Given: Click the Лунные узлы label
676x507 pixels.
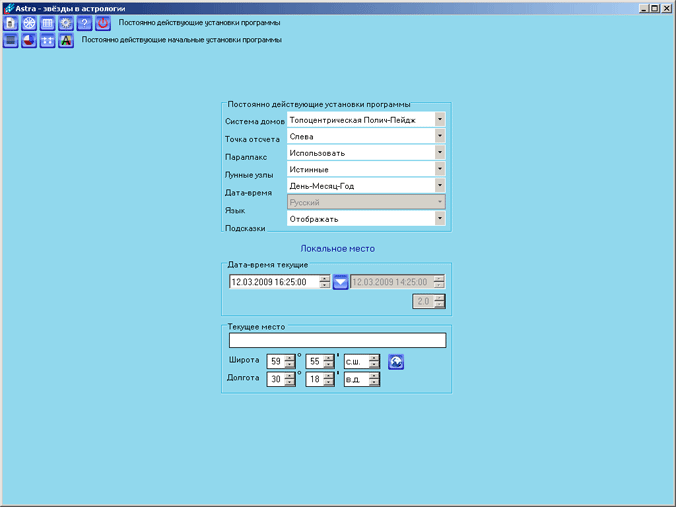Looking at the screenshot, I should (249, 175).
